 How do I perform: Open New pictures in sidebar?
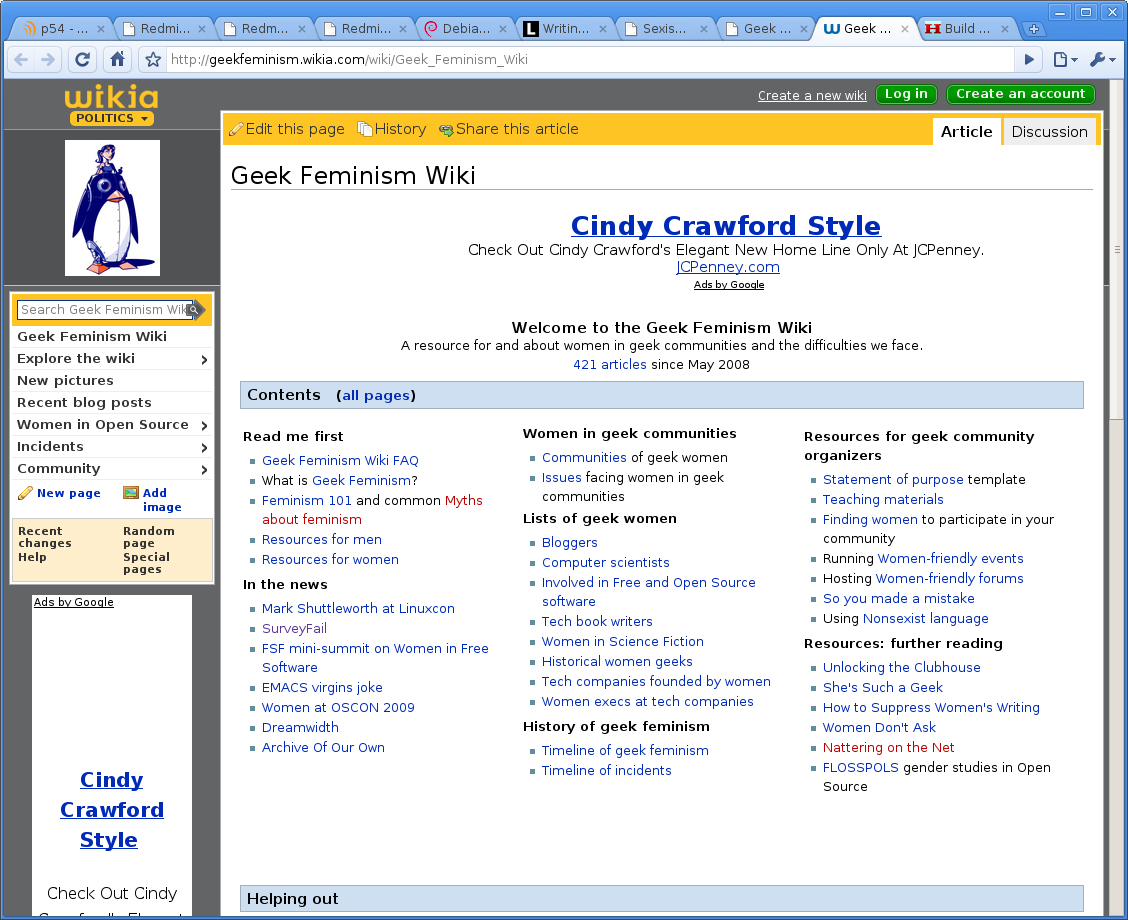pyautogui.click(x=65, y=381)
